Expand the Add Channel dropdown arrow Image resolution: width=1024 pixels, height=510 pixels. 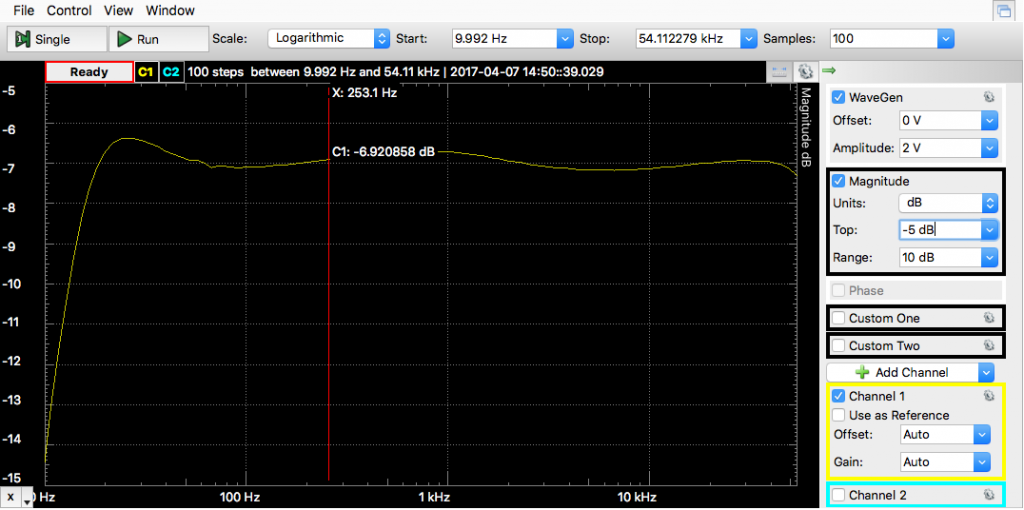pos(986,373)
